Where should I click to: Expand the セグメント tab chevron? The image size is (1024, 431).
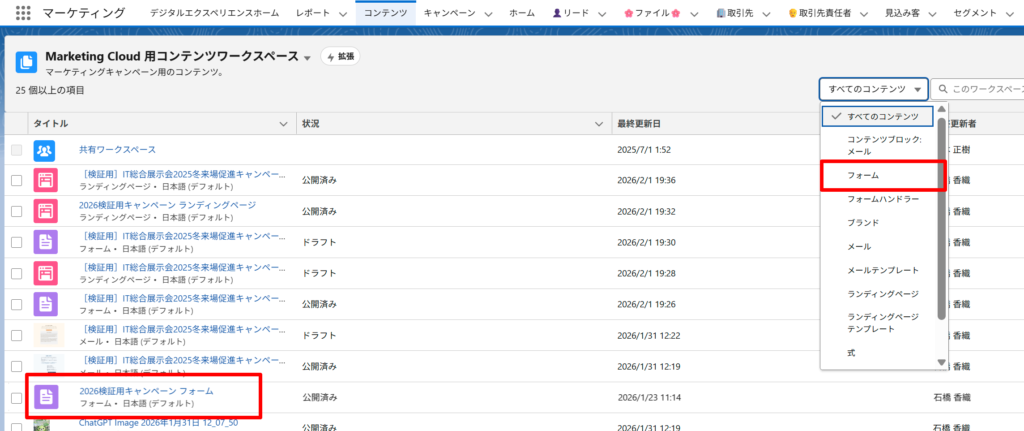pyautogui.click(x=1009, y=14)
